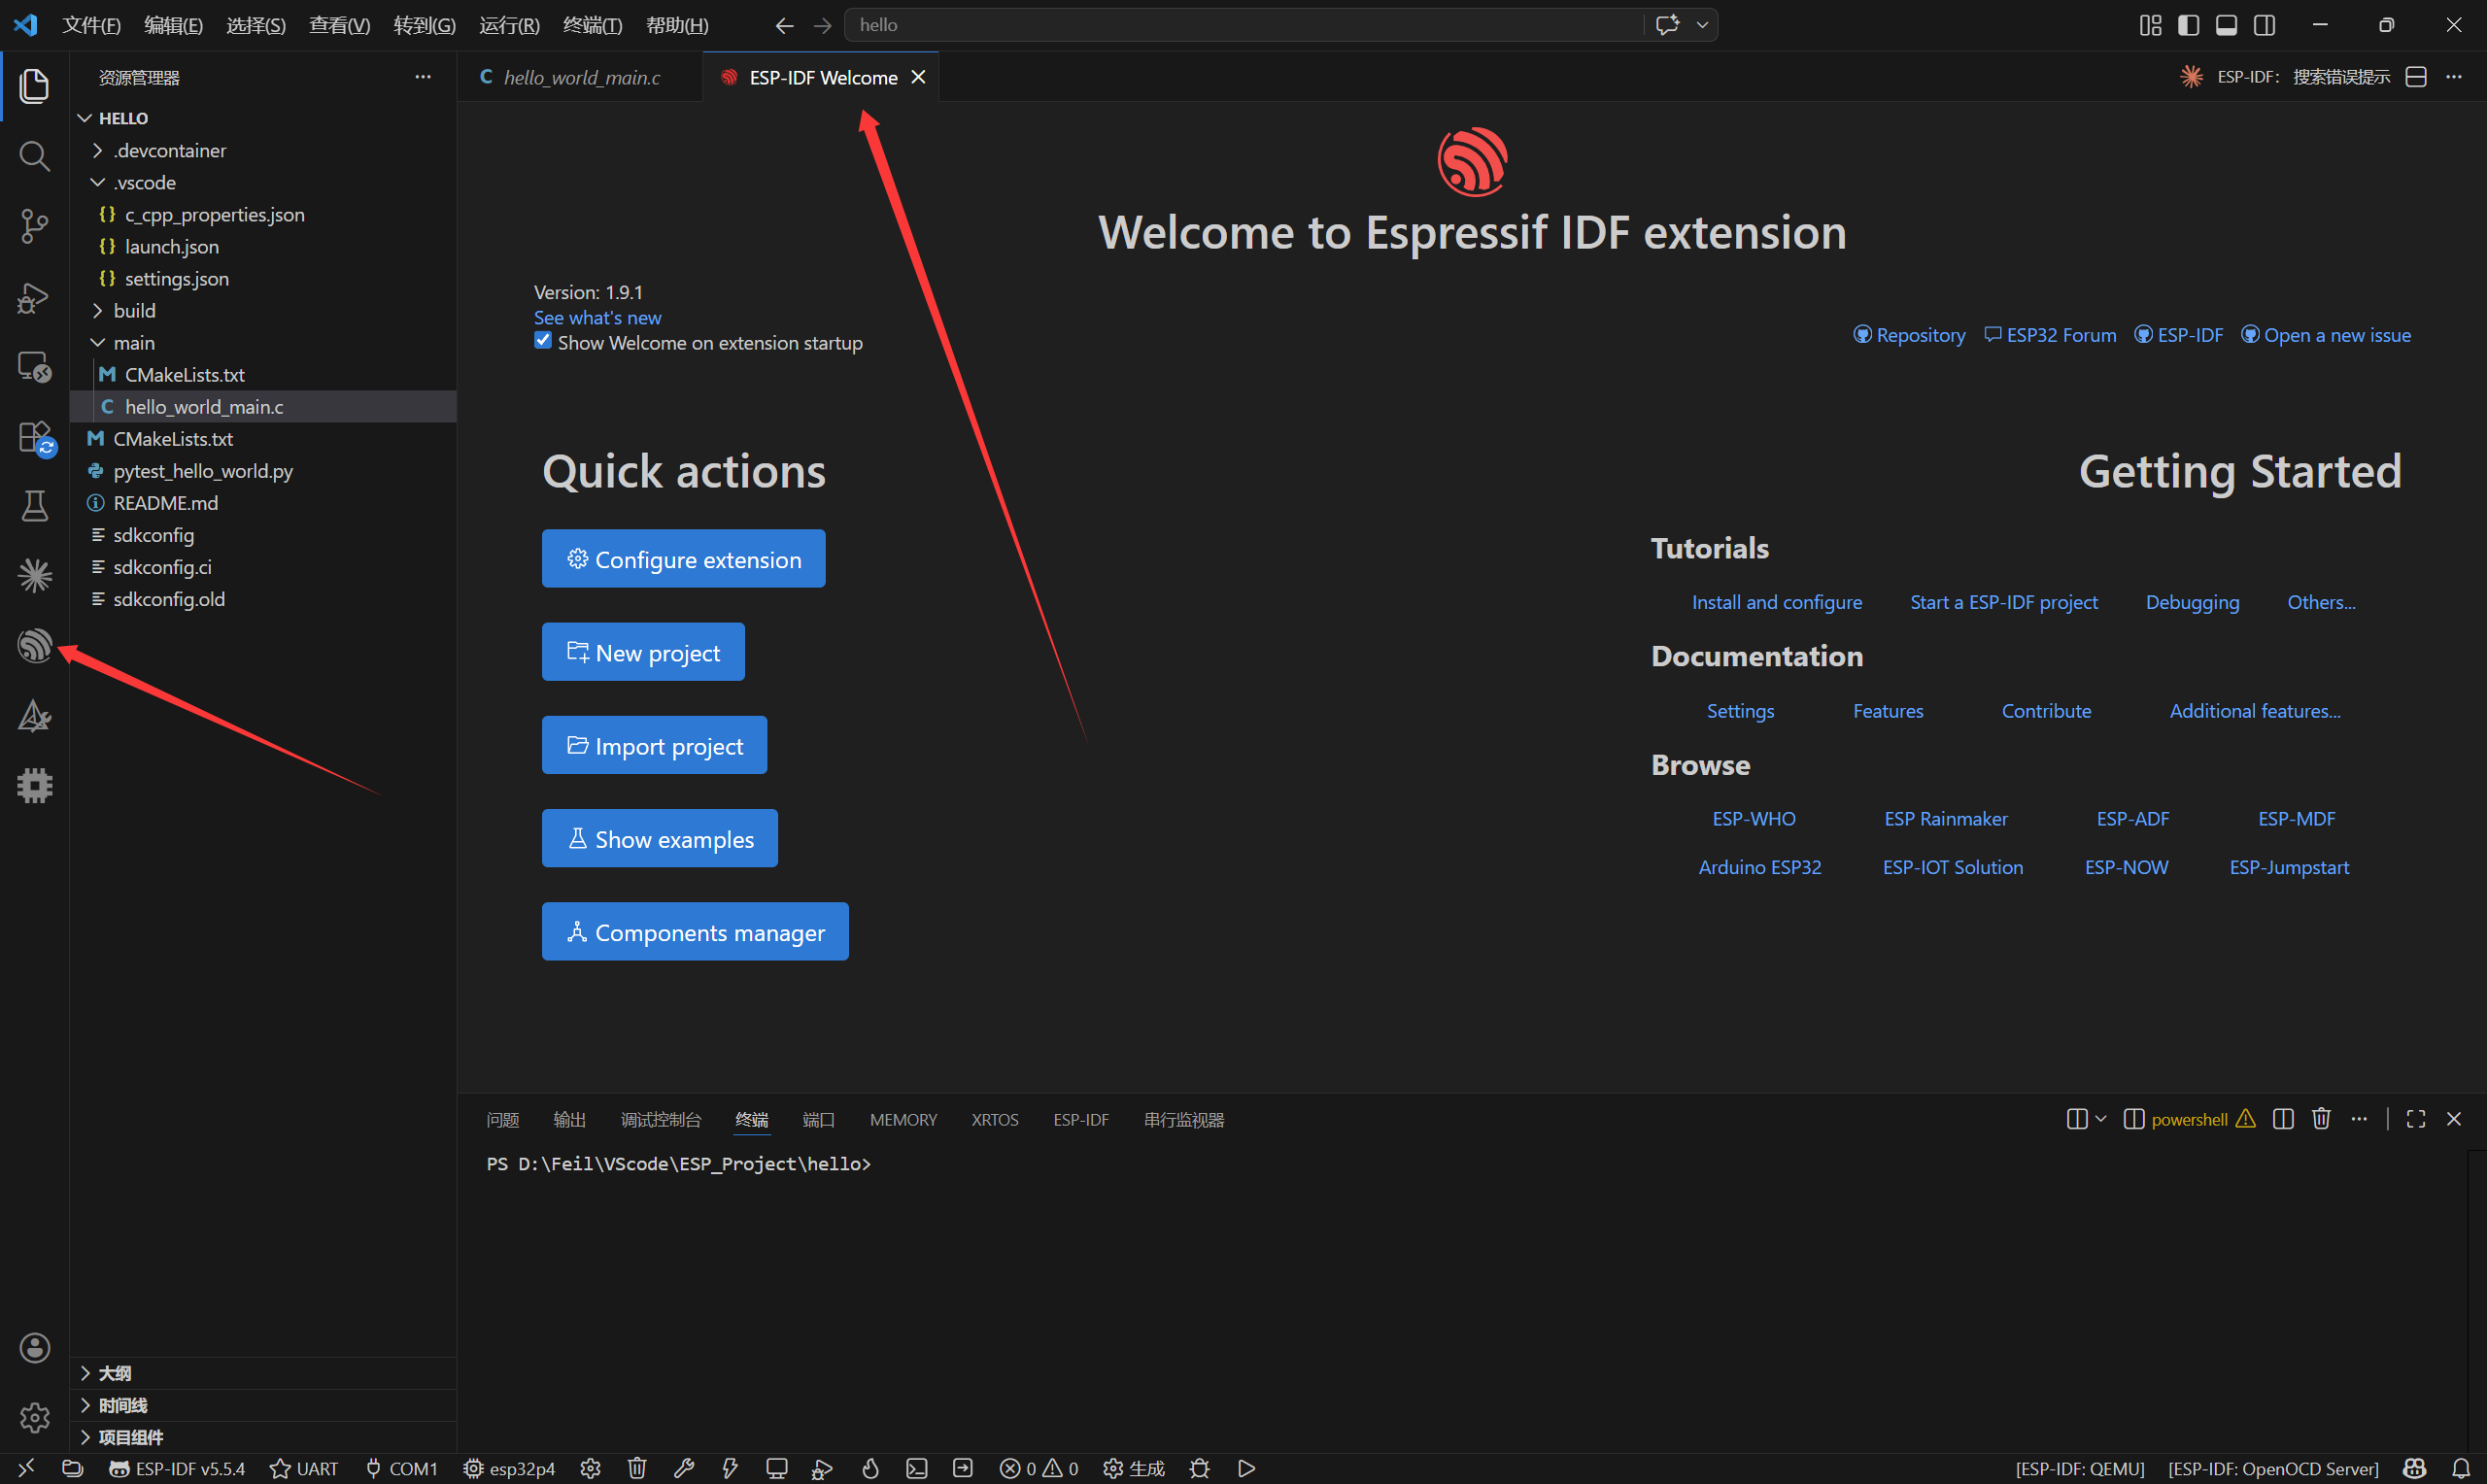This screenshot has height=1484, width=2487.
Task: Click the flash device lightning icon
Action: (730, 1468)
